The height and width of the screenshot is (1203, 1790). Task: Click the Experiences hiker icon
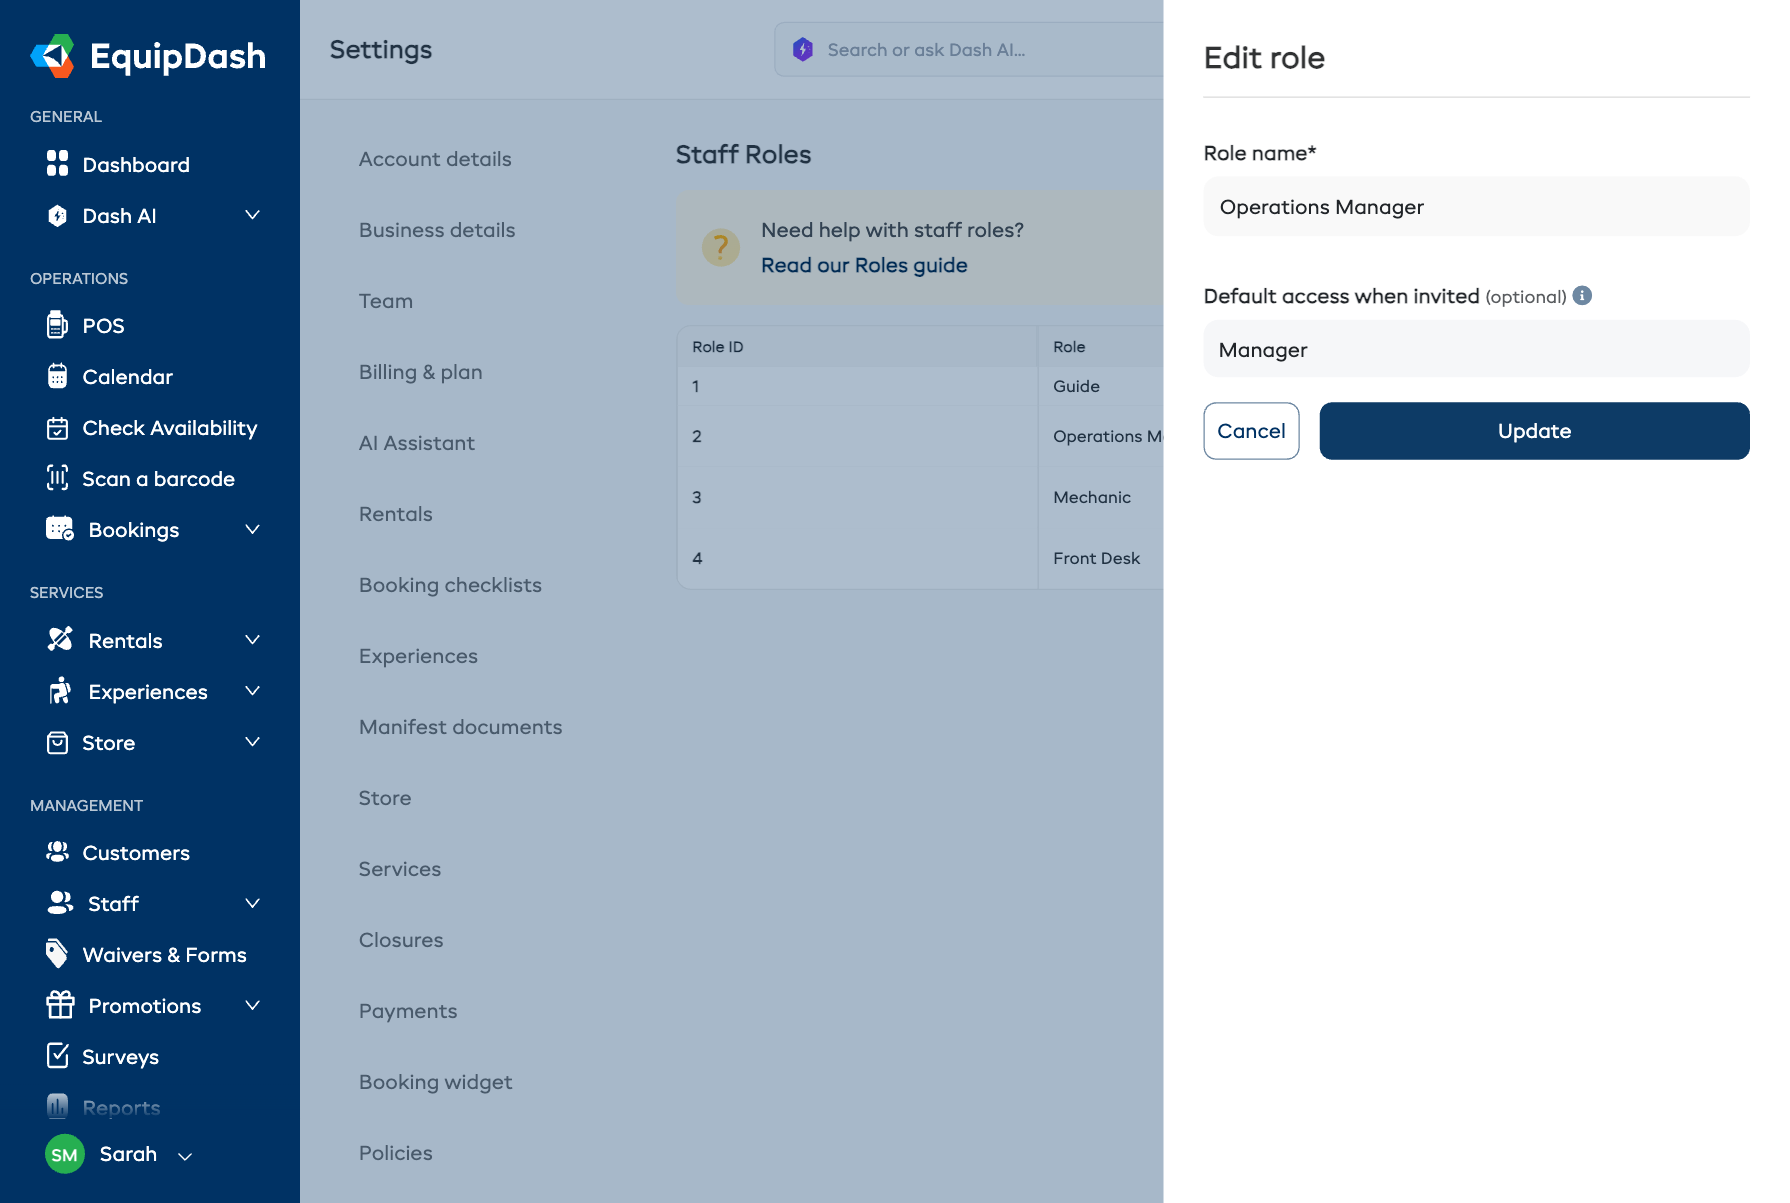point(60,691)
